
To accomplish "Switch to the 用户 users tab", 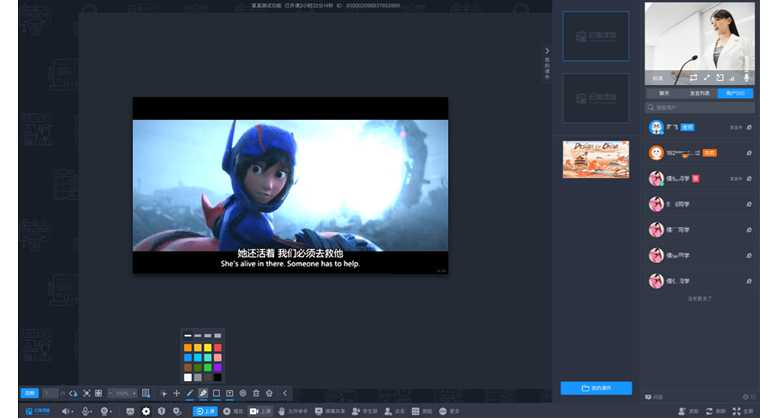I will pyautogui.click(x=735, y=93).
